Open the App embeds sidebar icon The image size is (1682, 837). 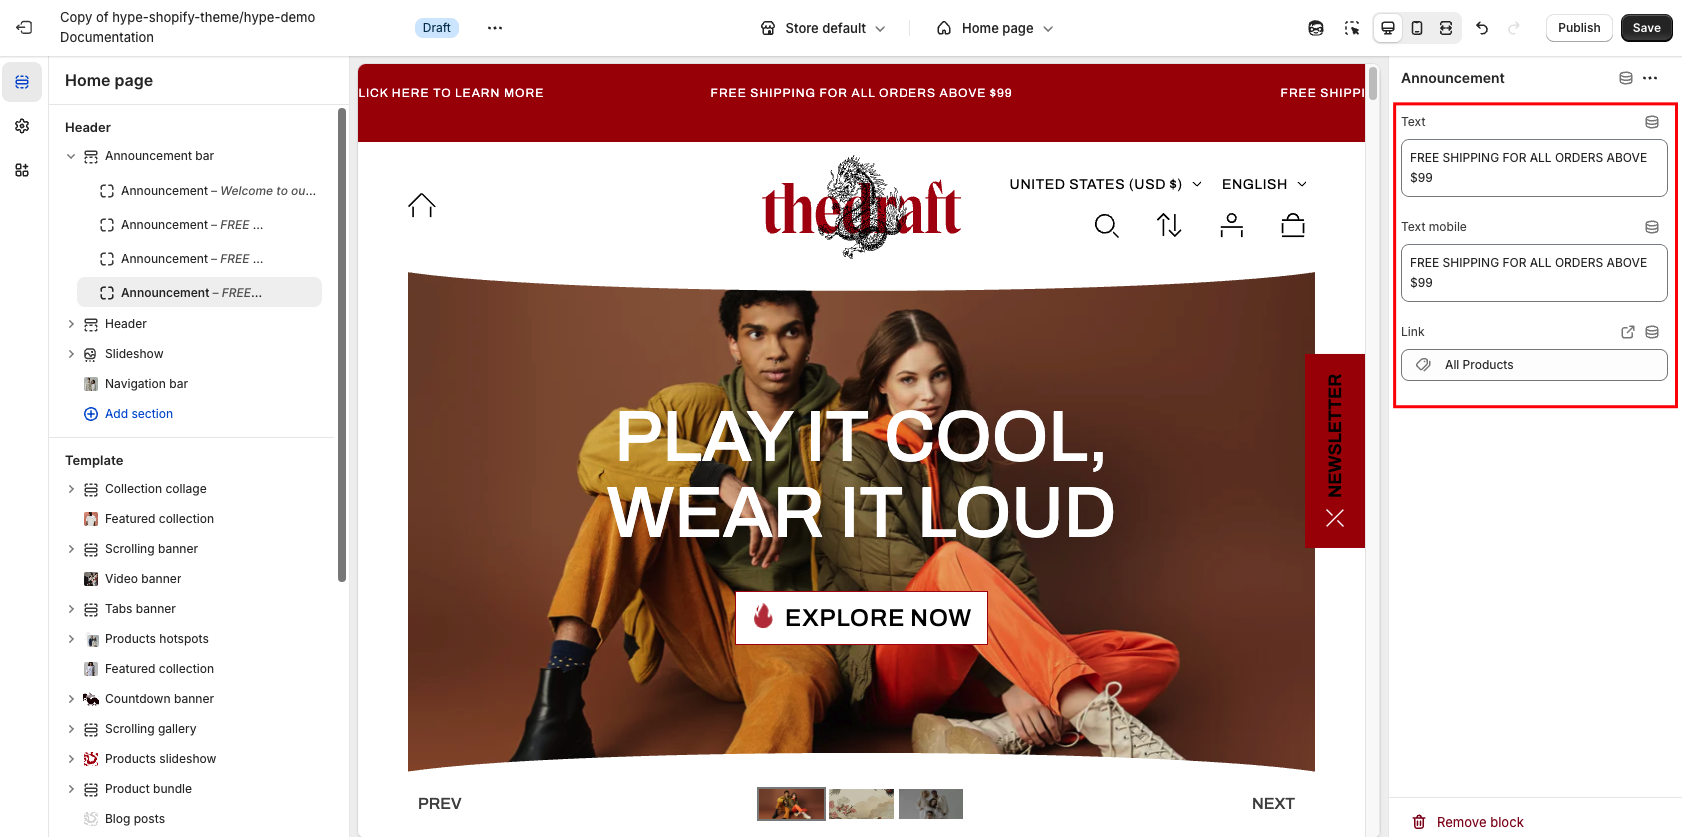(22, 170)
